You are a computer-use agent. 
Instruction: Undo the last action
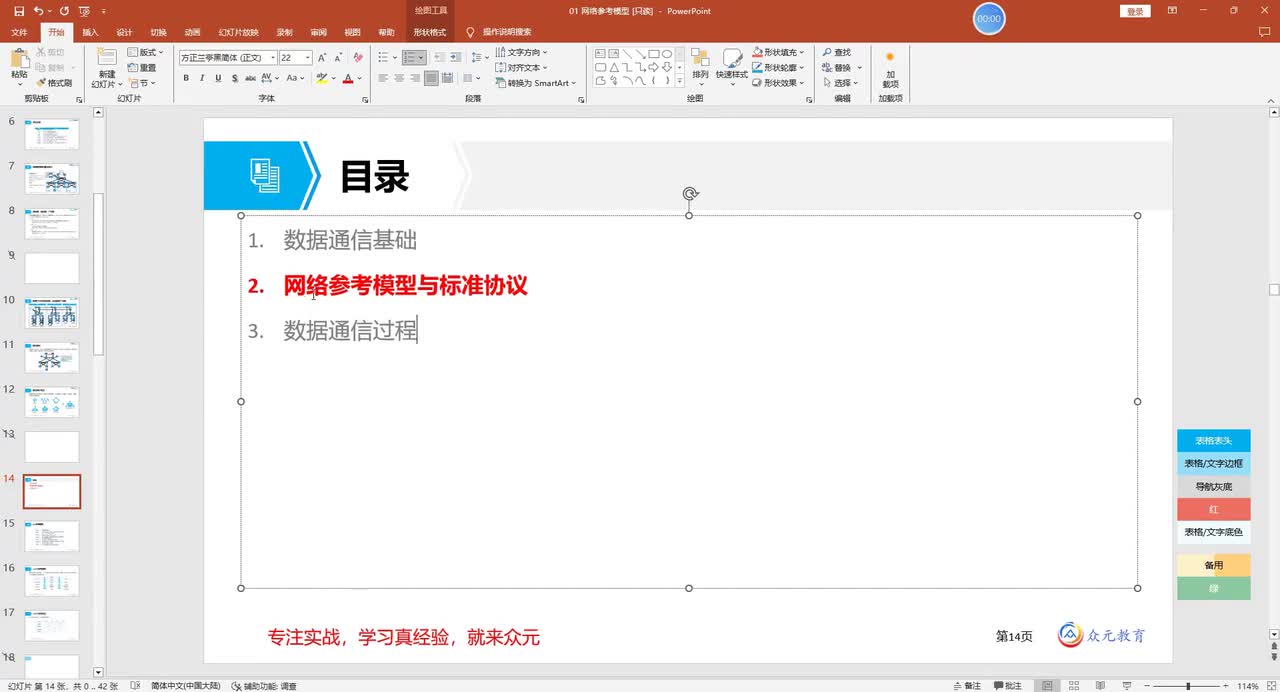pos(38,11)
